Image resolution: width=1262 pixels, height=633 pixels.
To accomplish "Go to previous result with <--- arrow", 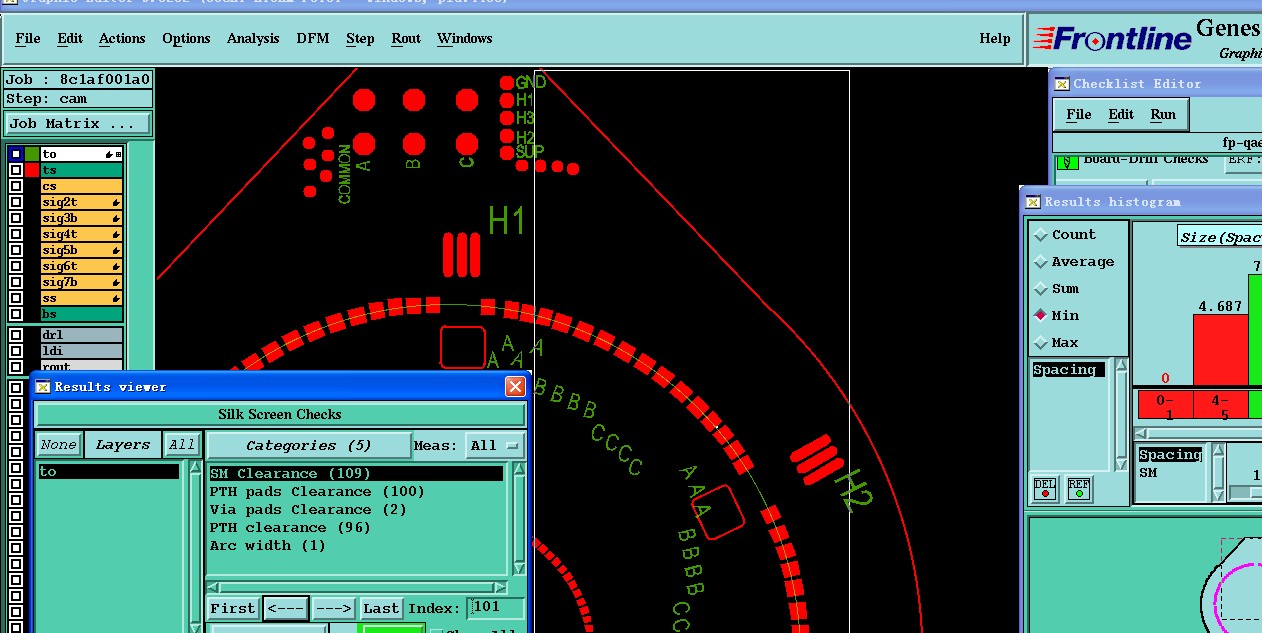I will point(286,608).
